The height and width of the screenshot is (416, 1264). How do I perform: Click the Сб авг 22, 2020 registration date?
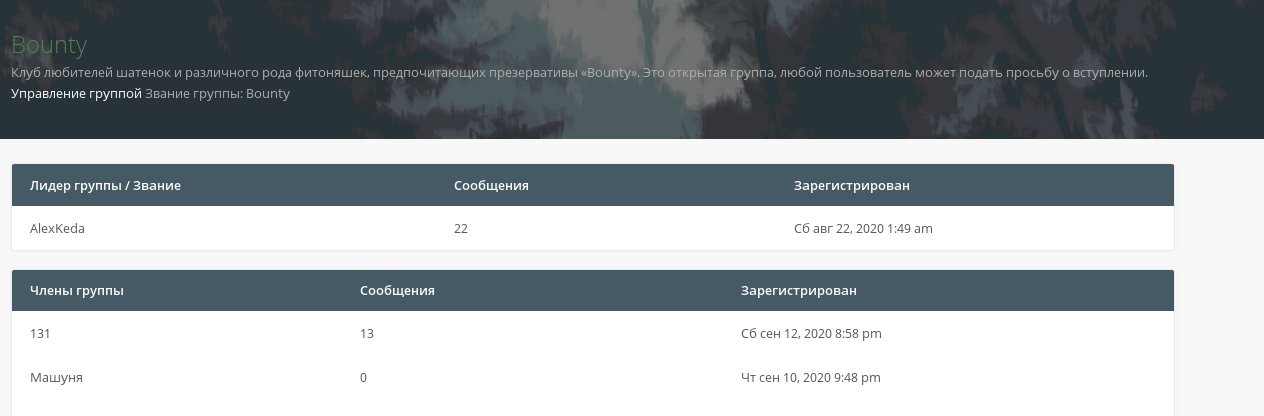[x=863, y=229]
